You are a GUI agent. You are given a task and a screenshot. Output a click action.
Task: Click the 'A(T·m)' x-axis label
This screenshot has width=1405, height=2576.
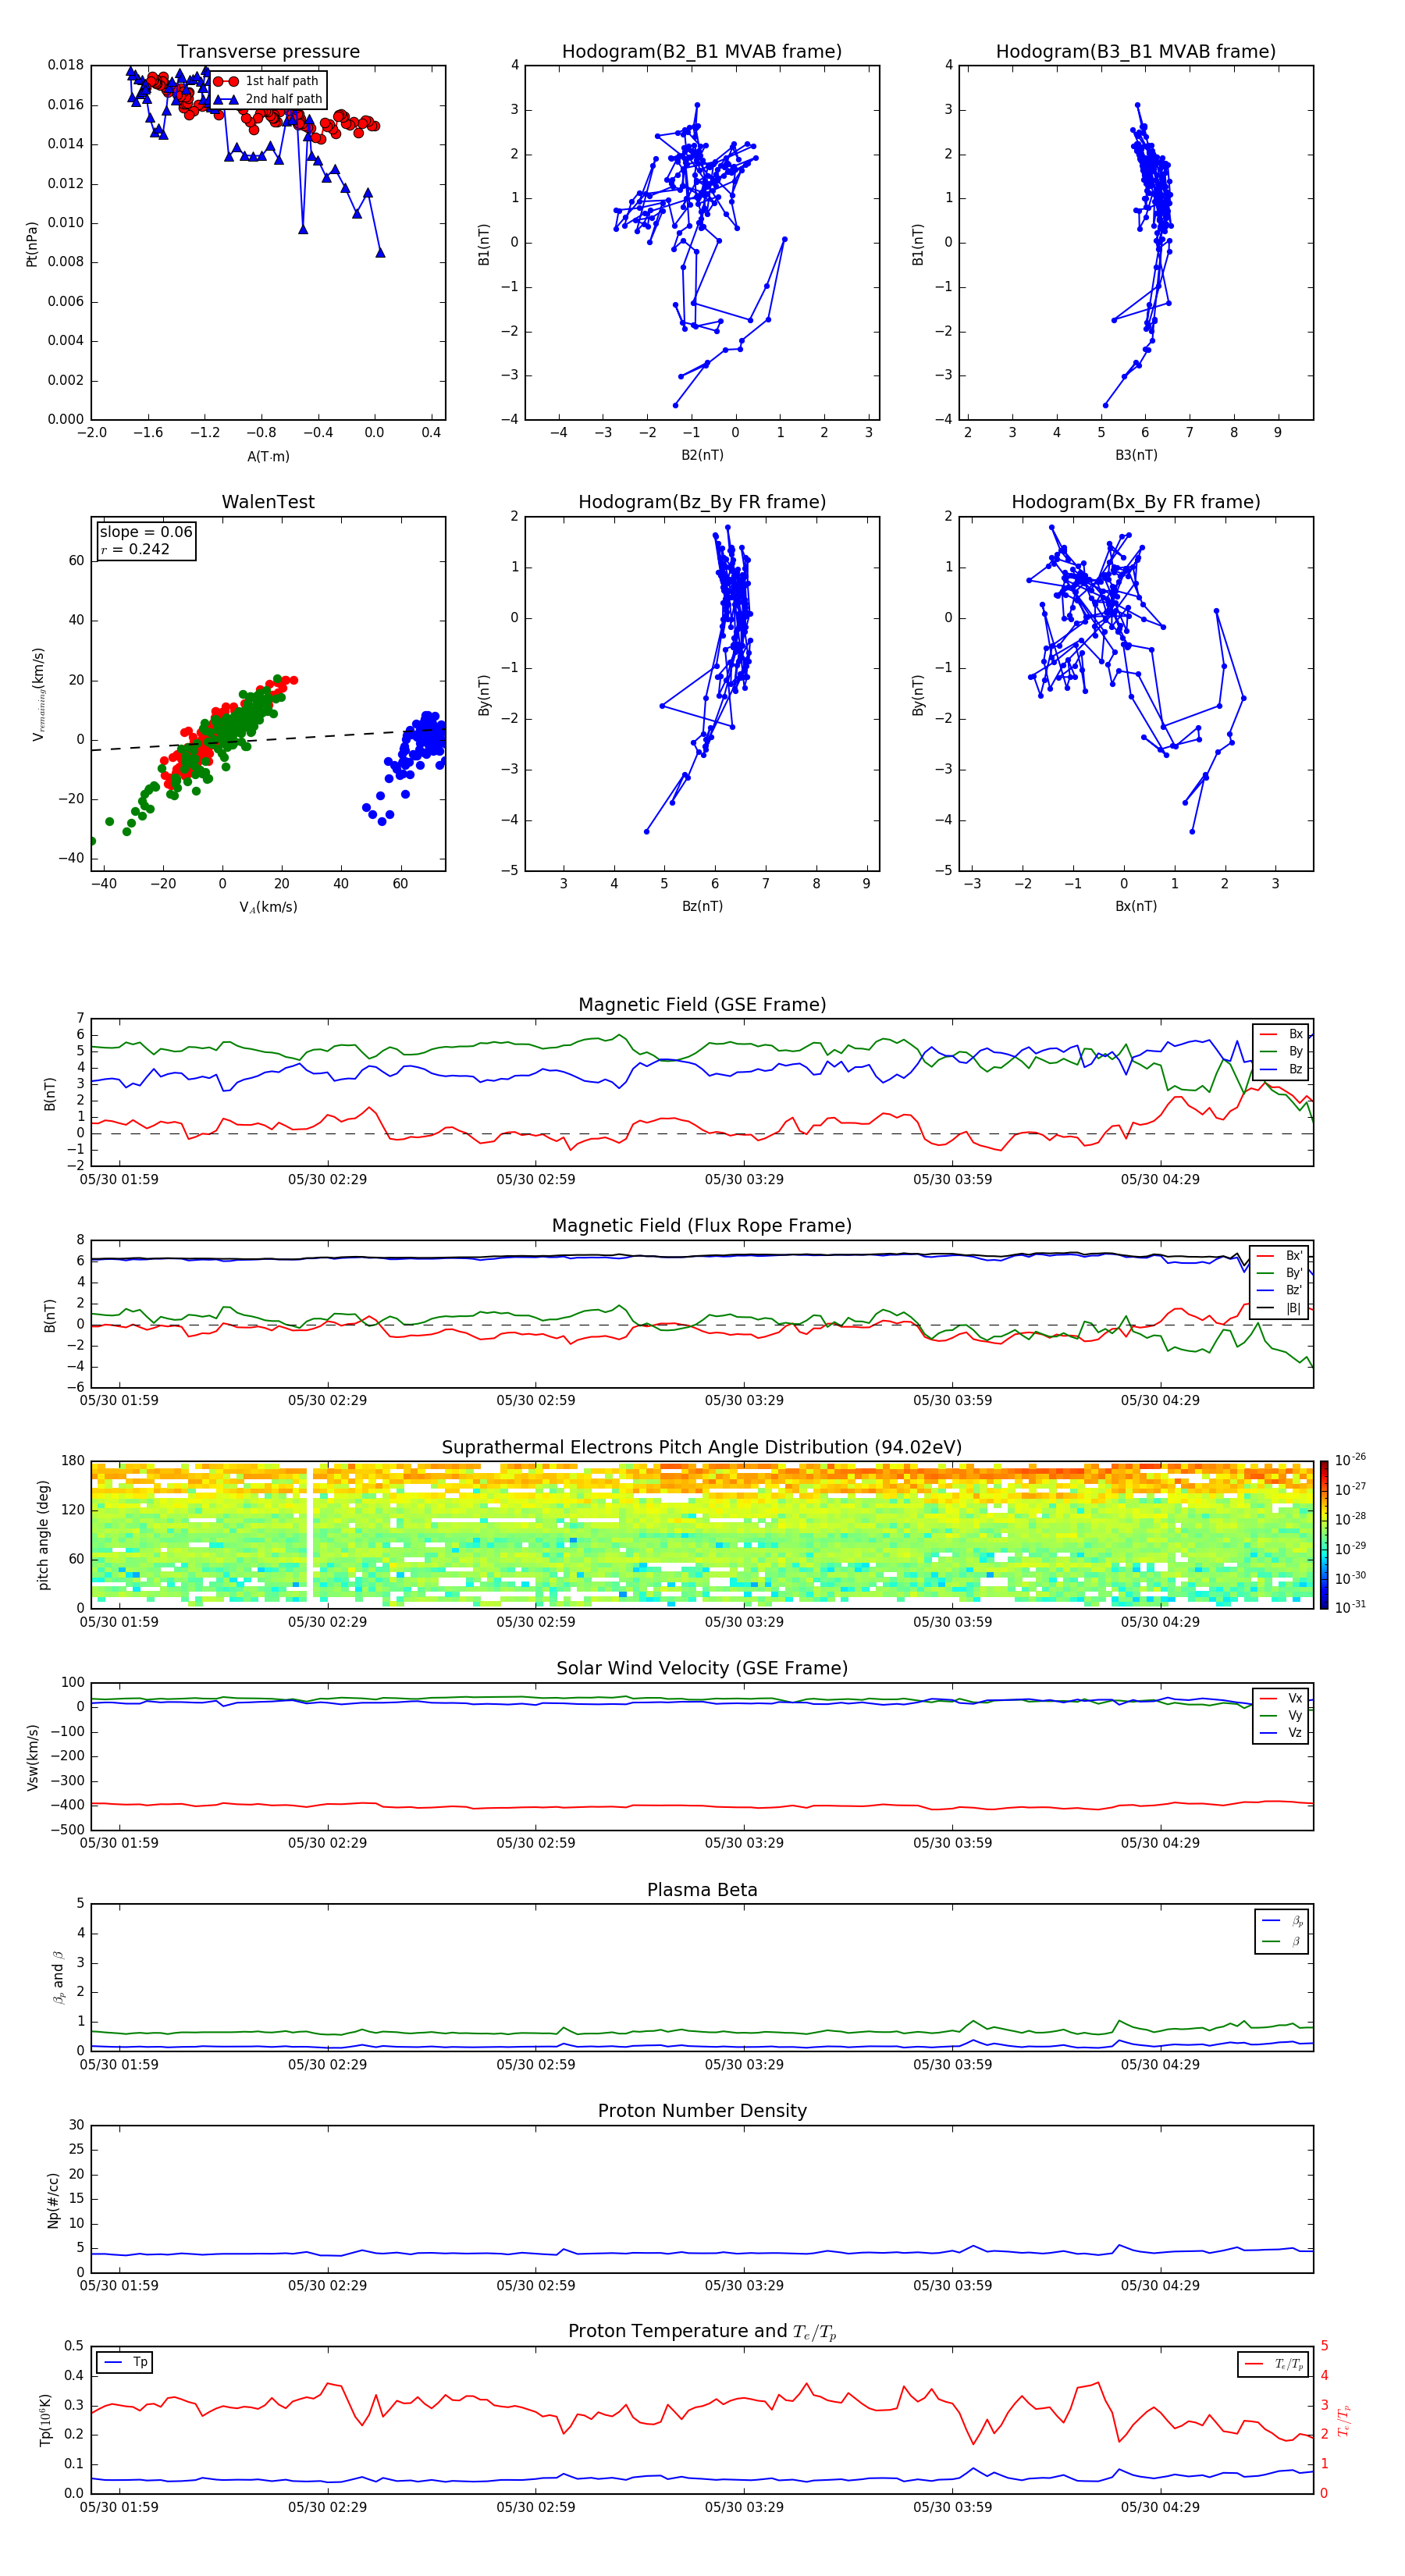point(268,456)
